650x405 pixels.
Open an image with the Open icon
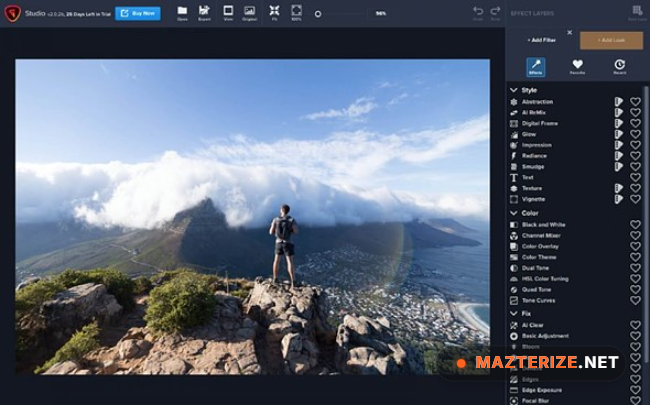coord(182,12)
